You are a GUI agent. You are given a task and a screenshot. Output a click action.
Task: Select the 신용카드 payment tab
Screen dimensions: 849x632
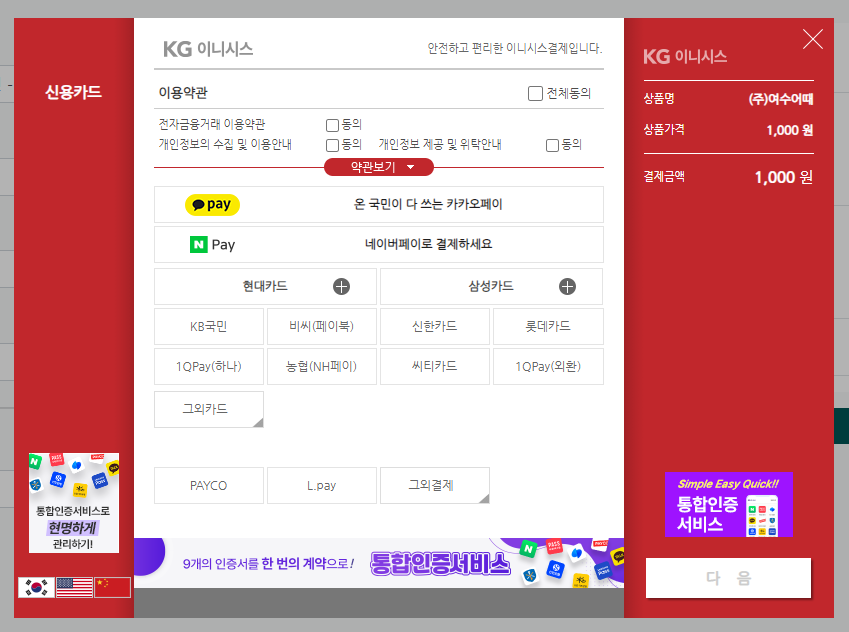click(73, 92)
